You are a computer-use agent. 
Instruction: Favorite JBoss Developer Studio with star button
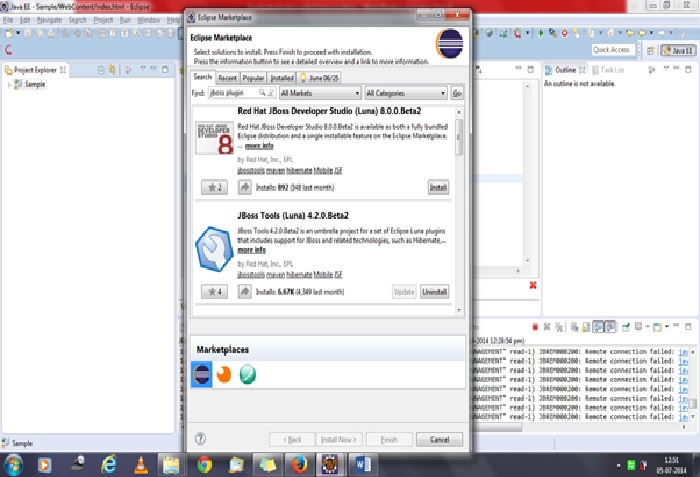[x=214, y=187]
